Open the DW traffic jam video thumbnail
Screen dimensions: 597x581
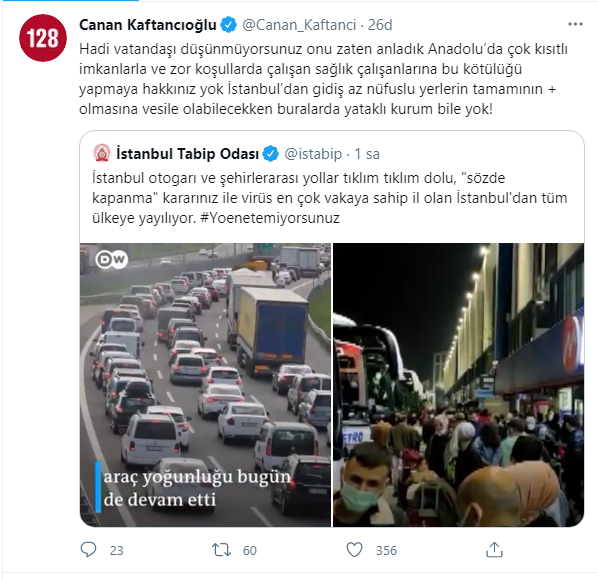pos(205,385)
